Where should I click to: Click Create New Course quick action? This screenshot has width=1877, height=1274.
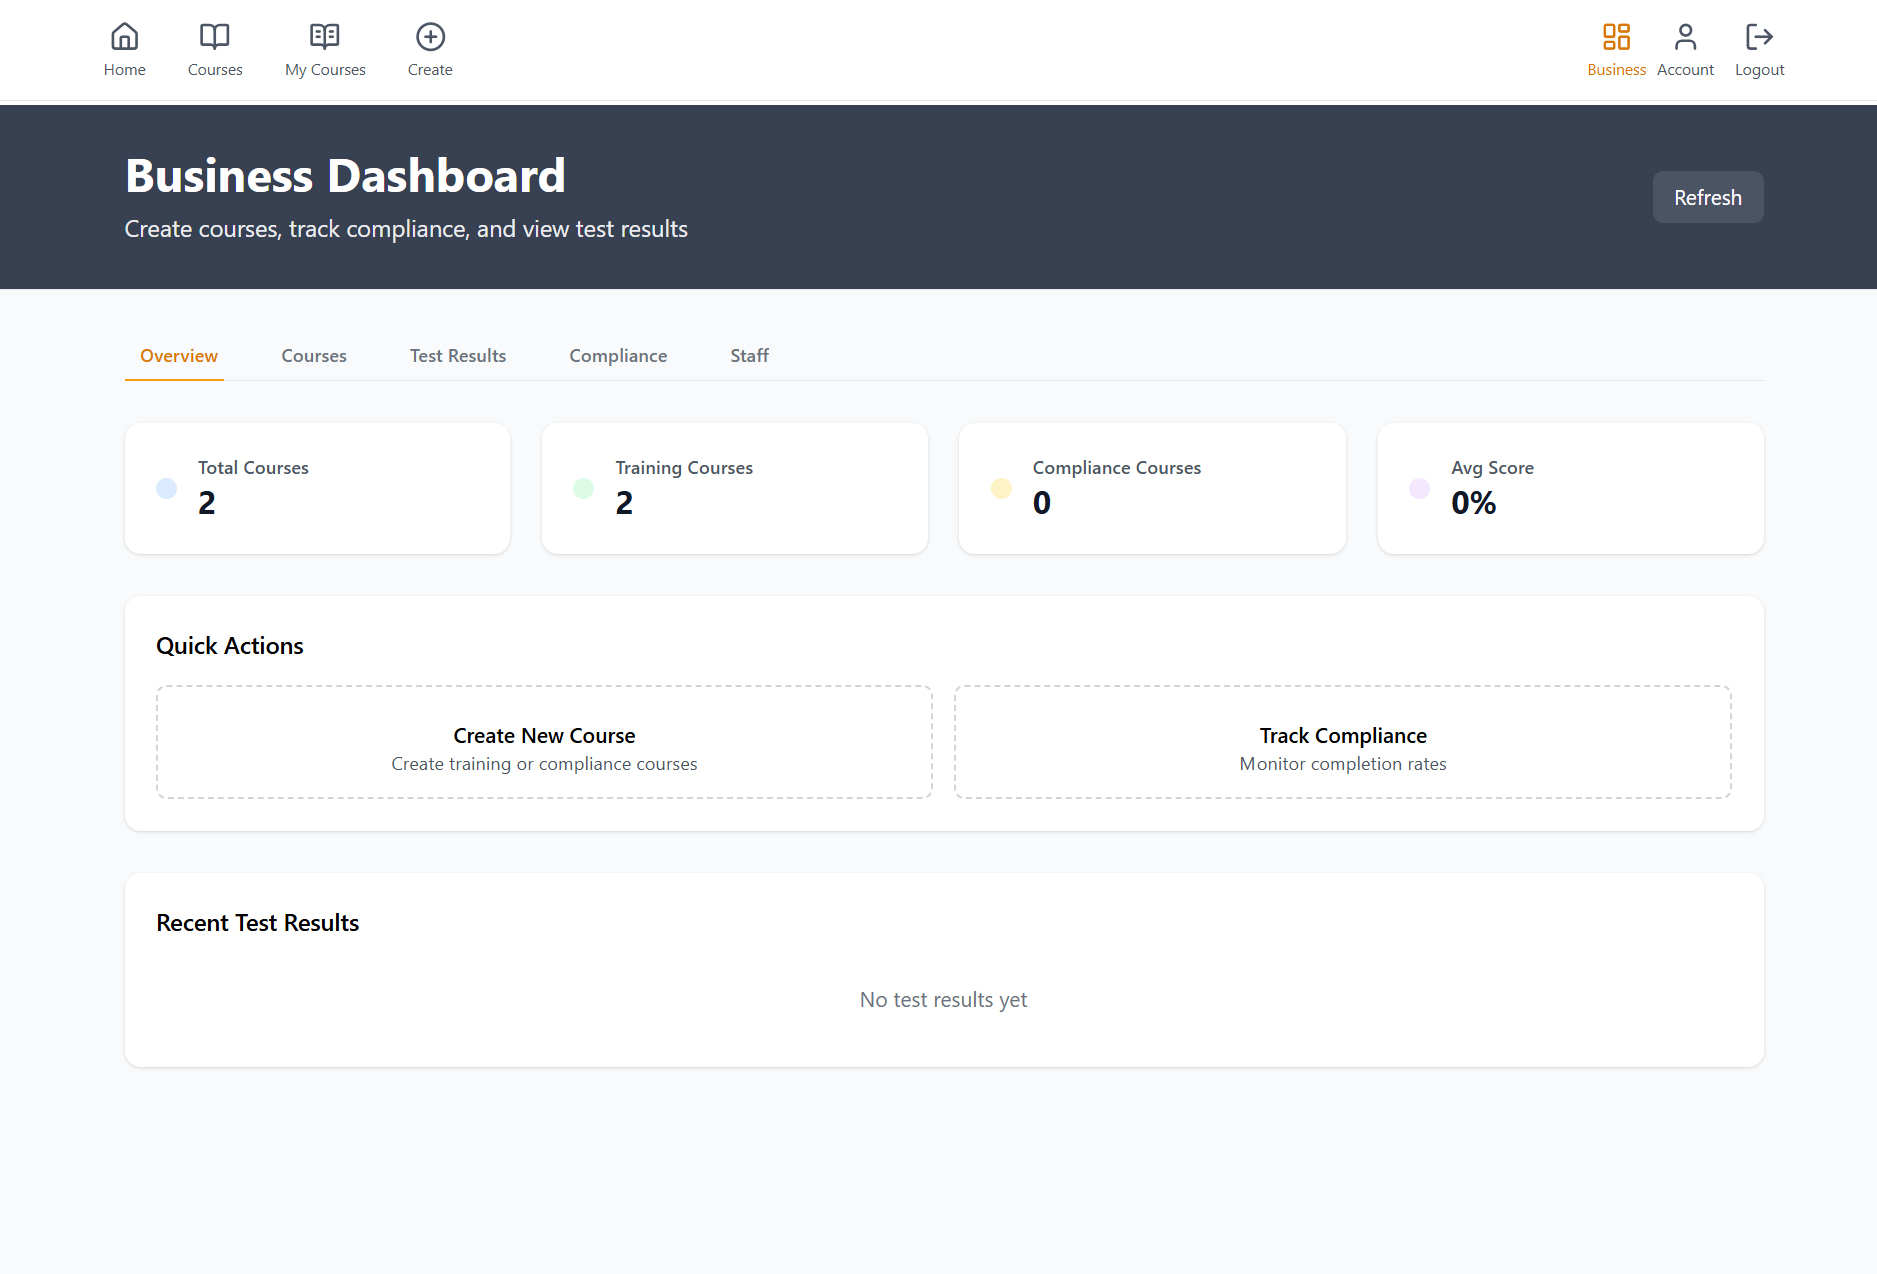pyautogui.click(x=543, y=742)
